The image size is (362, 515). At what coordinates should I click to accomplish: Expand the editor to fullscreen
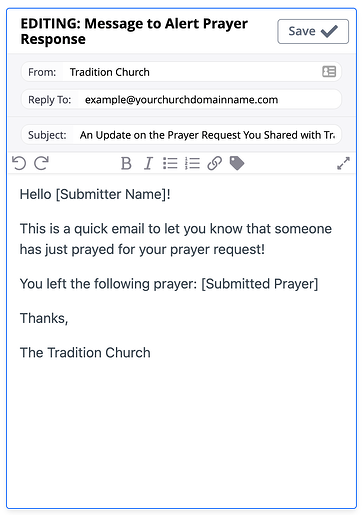pos(343,163)
